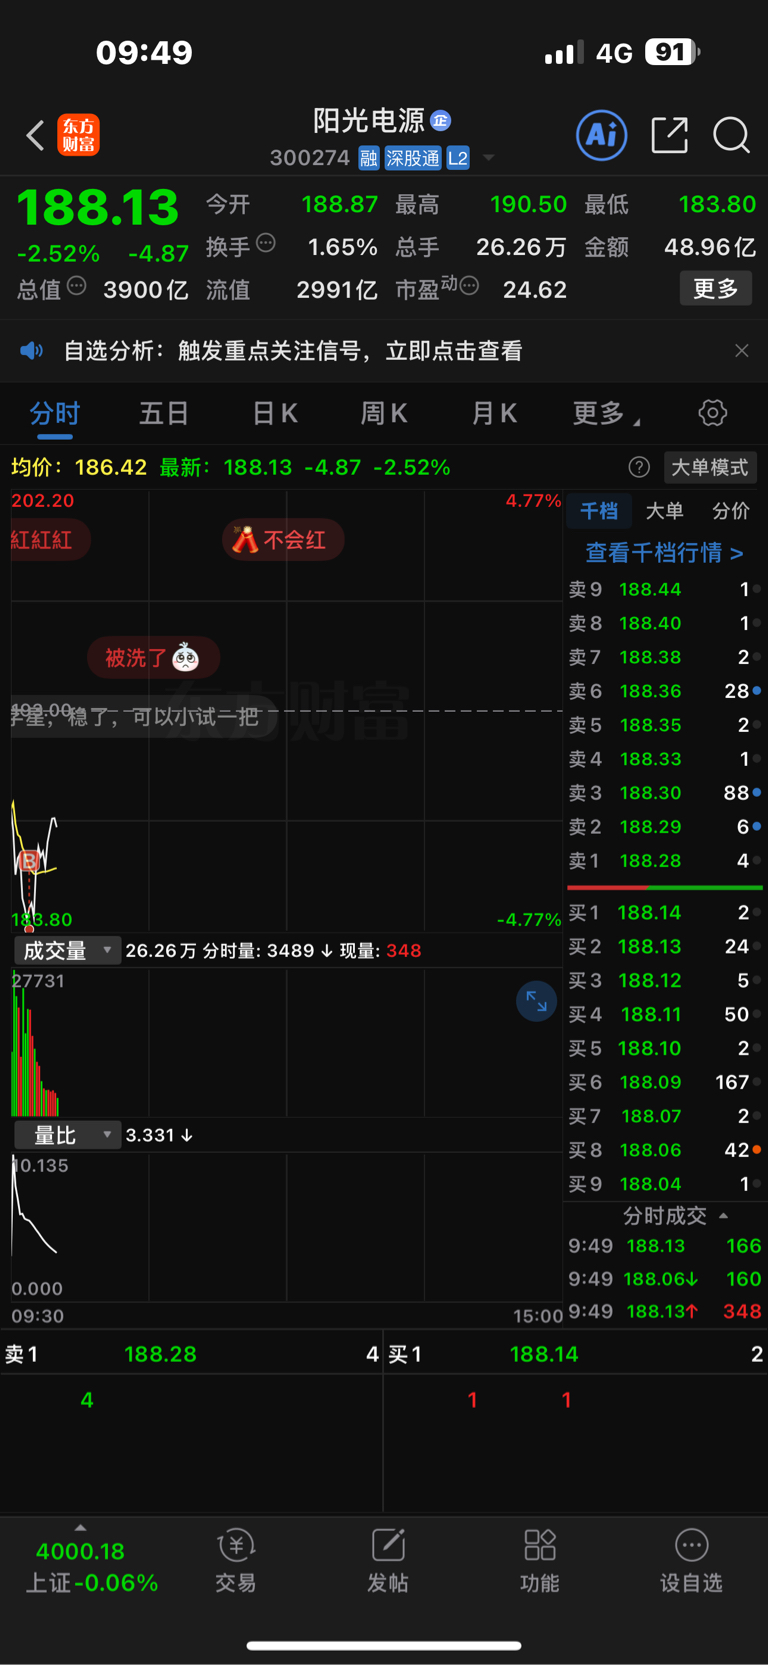Open chart settings gear icon
768x1665 pixels.
click(x=712, y=413)
